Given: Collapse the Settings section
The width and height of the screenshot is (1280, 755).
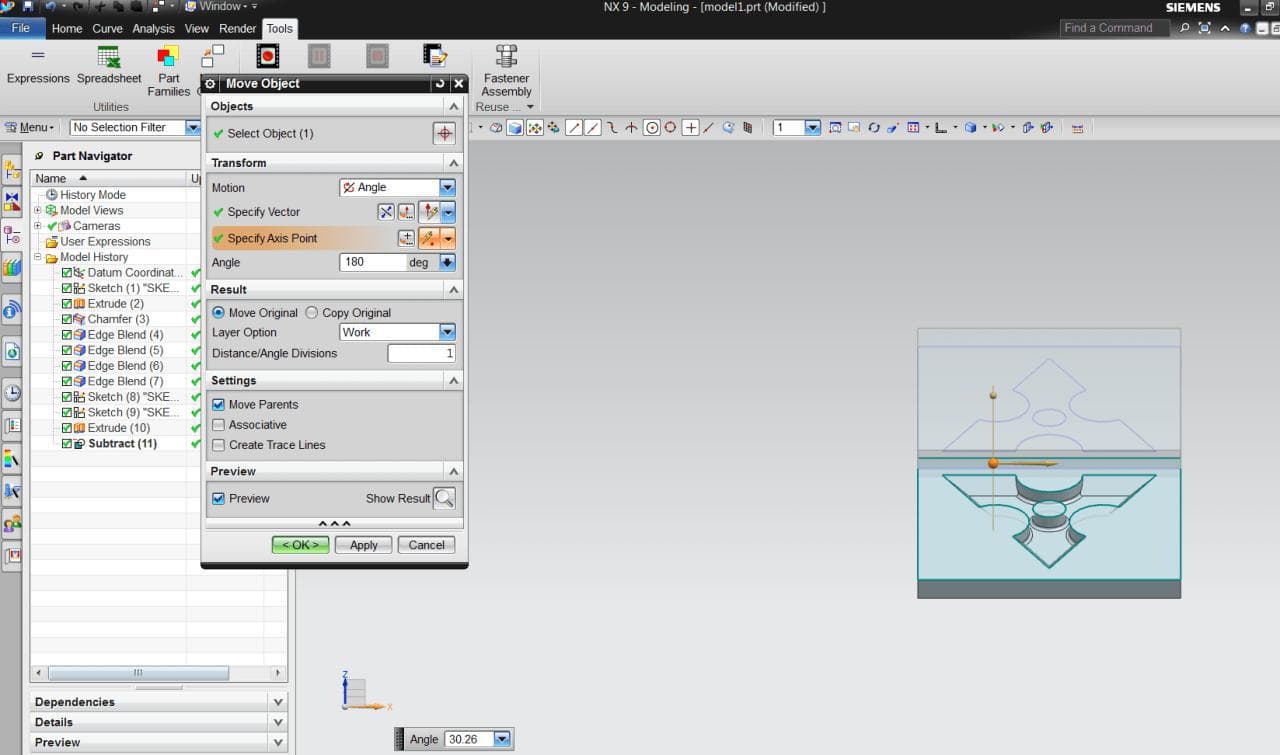Looking at the screenshot, I should click(454, 381).
